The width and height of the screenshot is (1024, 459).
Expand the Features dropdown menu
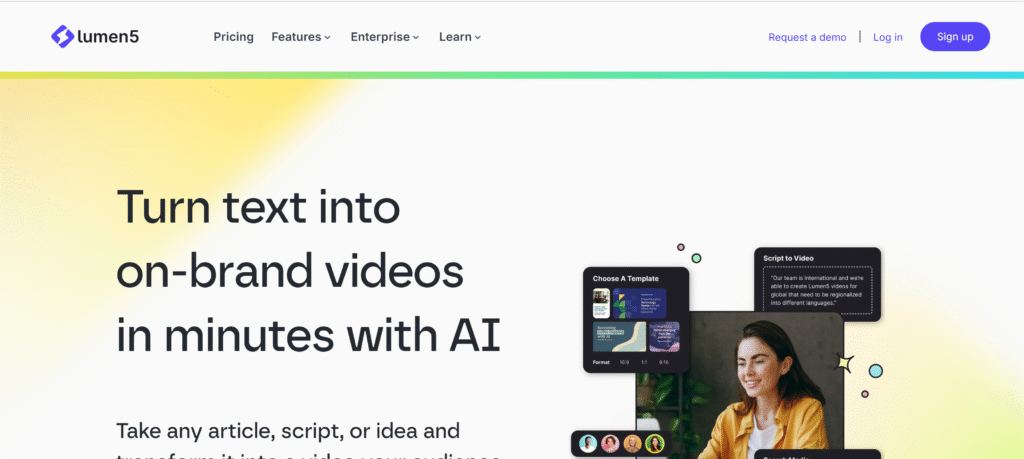pyautogui.click(x=301, y=37)
